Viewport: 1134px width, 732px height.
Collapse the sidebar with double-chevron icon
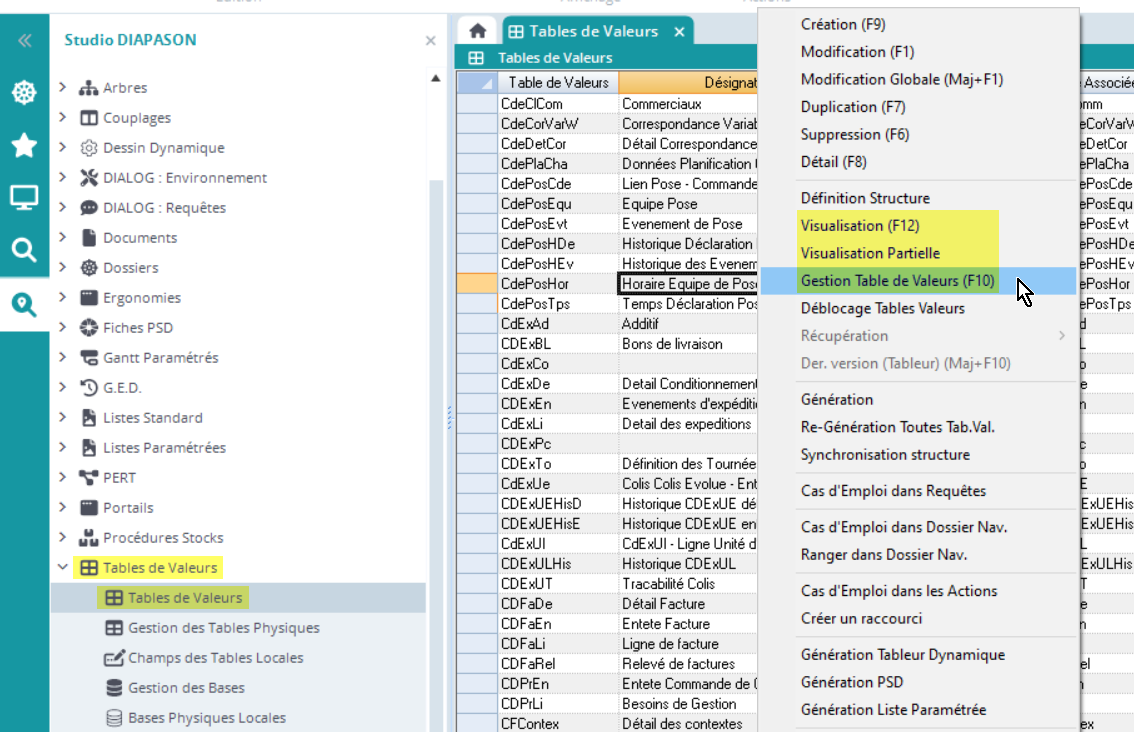24,41
